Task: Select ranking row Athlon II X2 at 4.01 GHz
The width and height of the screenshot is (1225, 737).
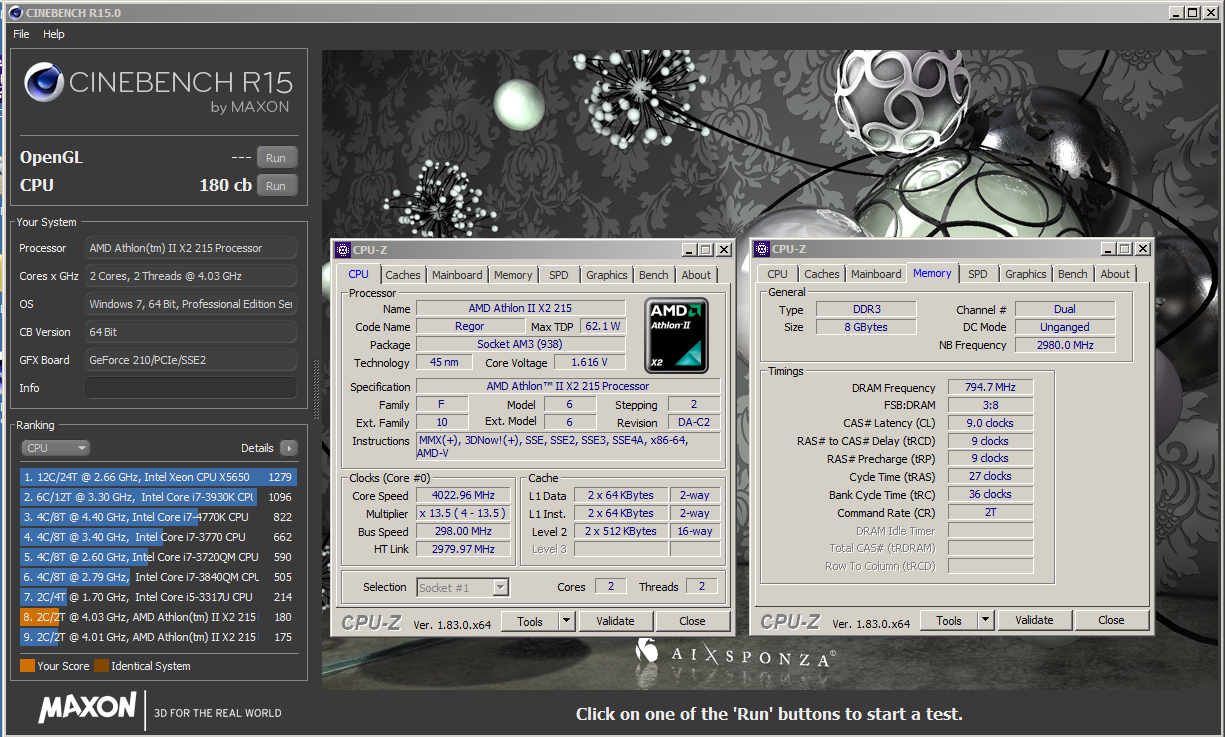Action: (158, 637)
